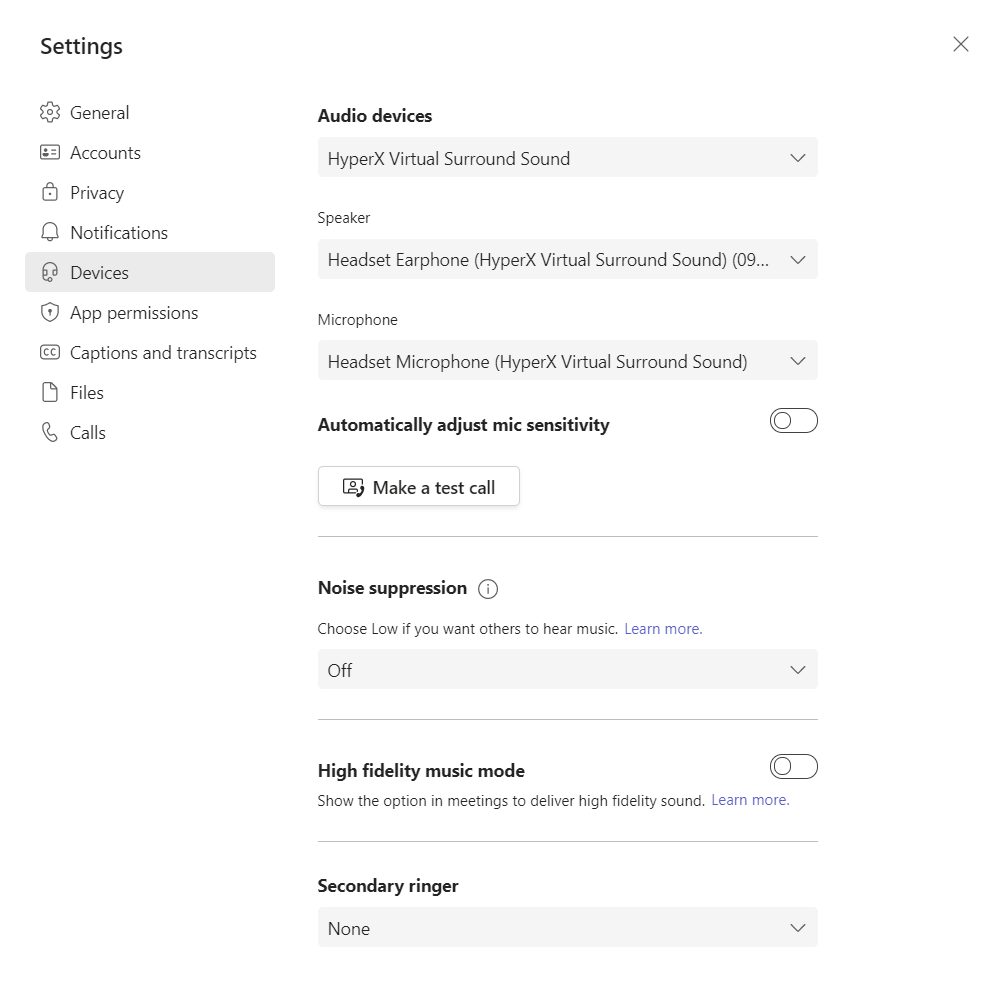Click the Captions and transcripts CC icon

[x=50, y=353]
